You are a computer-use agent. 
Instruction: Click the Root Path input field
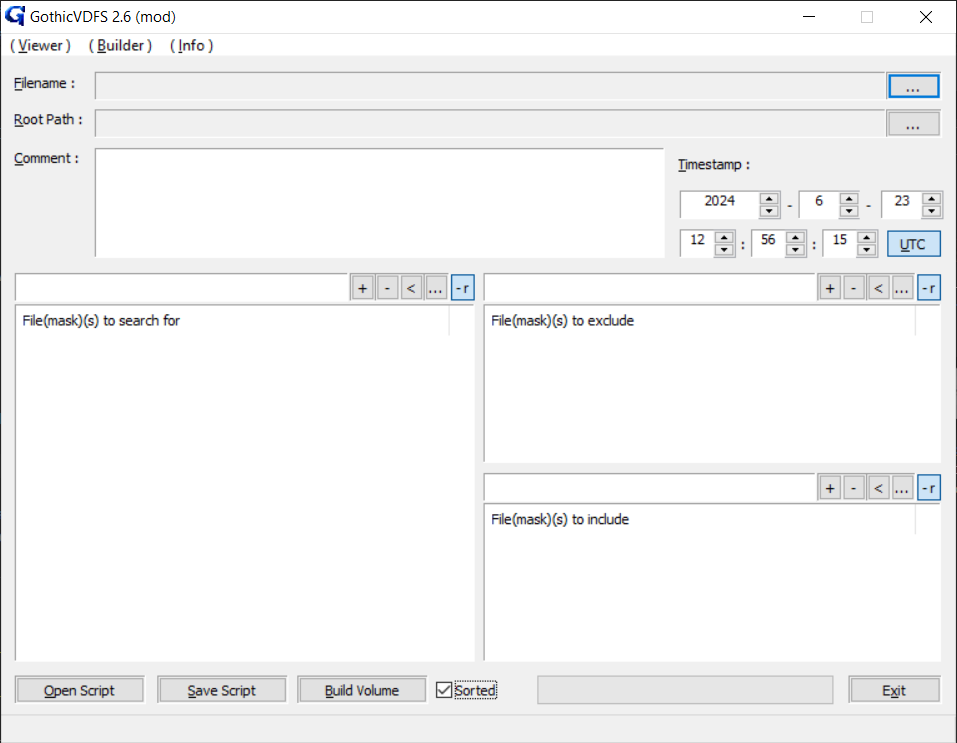(x=490, y=123)
